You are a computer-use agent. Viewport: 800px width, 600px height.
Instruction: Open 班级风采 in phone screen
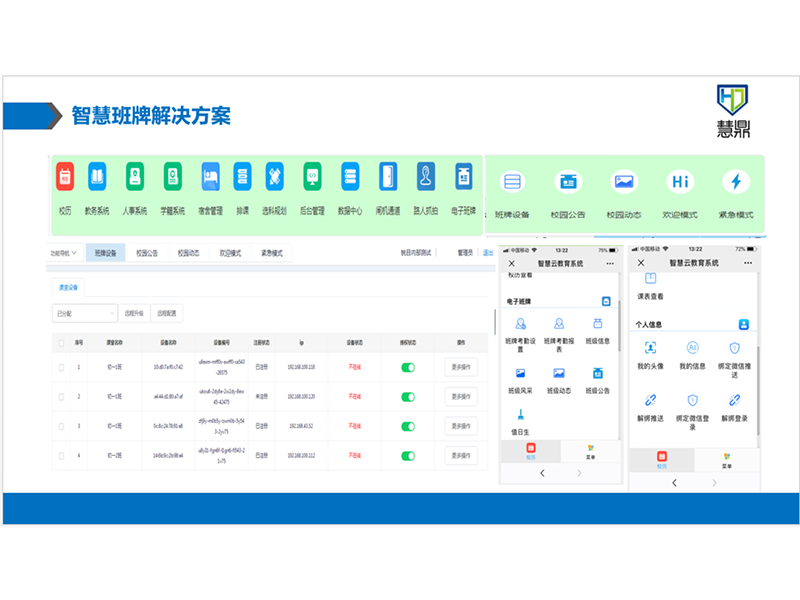pyautogui.click(x=520, y=374)
